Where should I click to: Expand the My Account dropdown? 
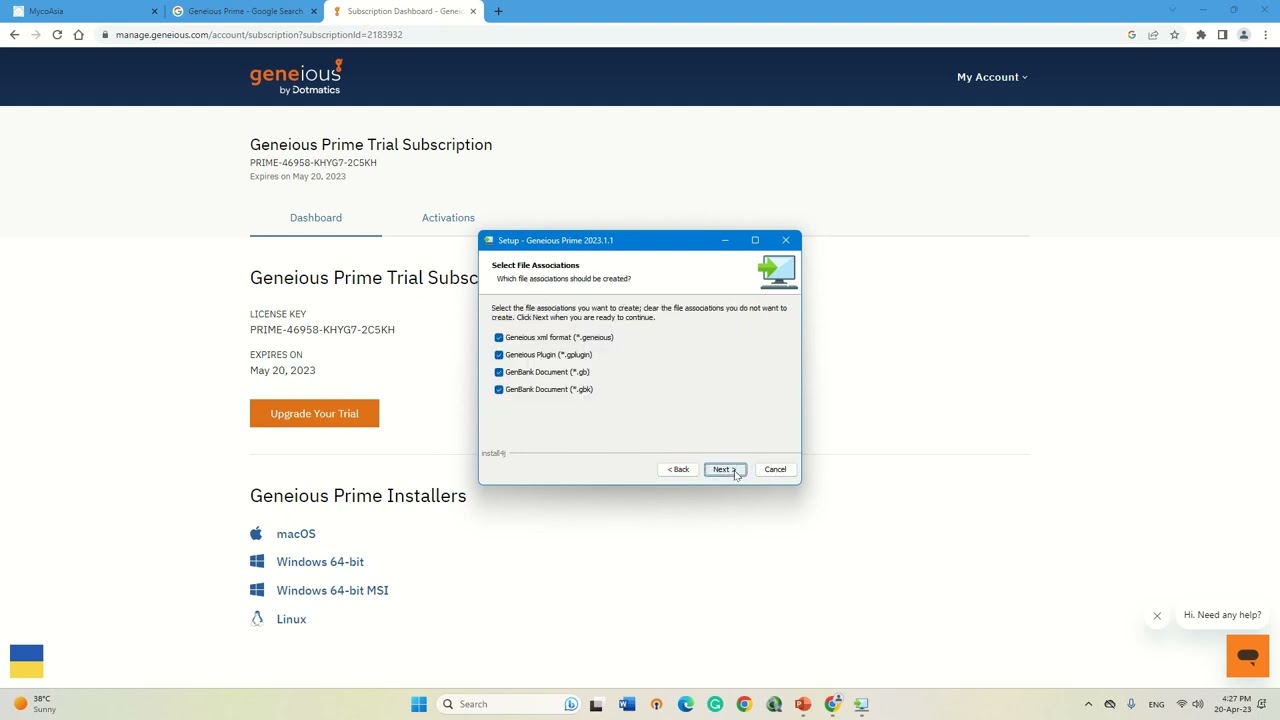point(992,77)
